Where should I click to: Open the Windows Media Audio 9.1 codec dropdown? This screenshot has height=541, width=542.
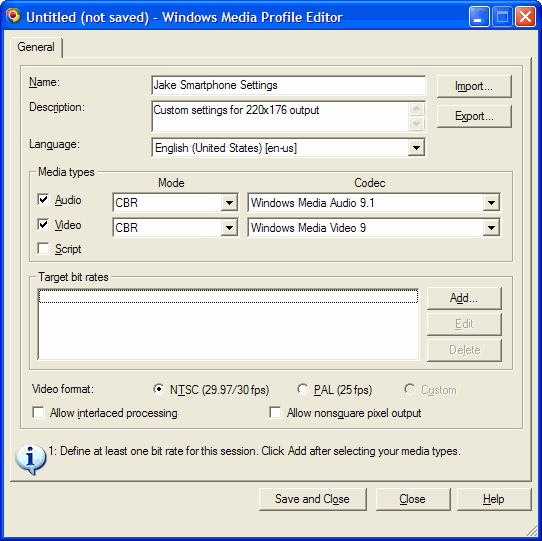click(x=491, y=203)
